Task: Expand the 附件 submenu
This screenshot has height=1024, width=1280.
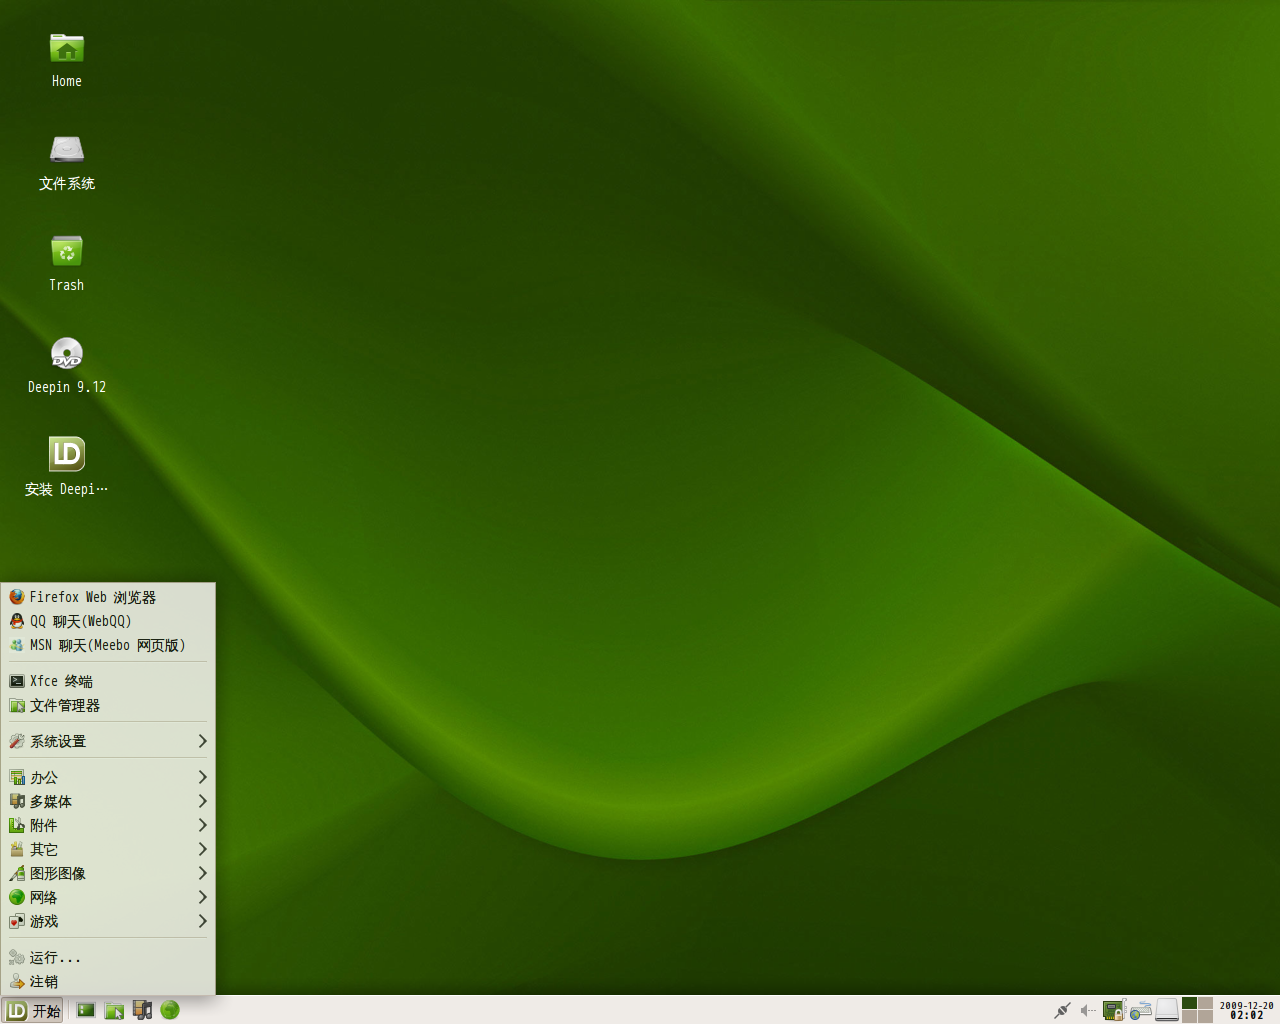Action: tap(108, 825)
